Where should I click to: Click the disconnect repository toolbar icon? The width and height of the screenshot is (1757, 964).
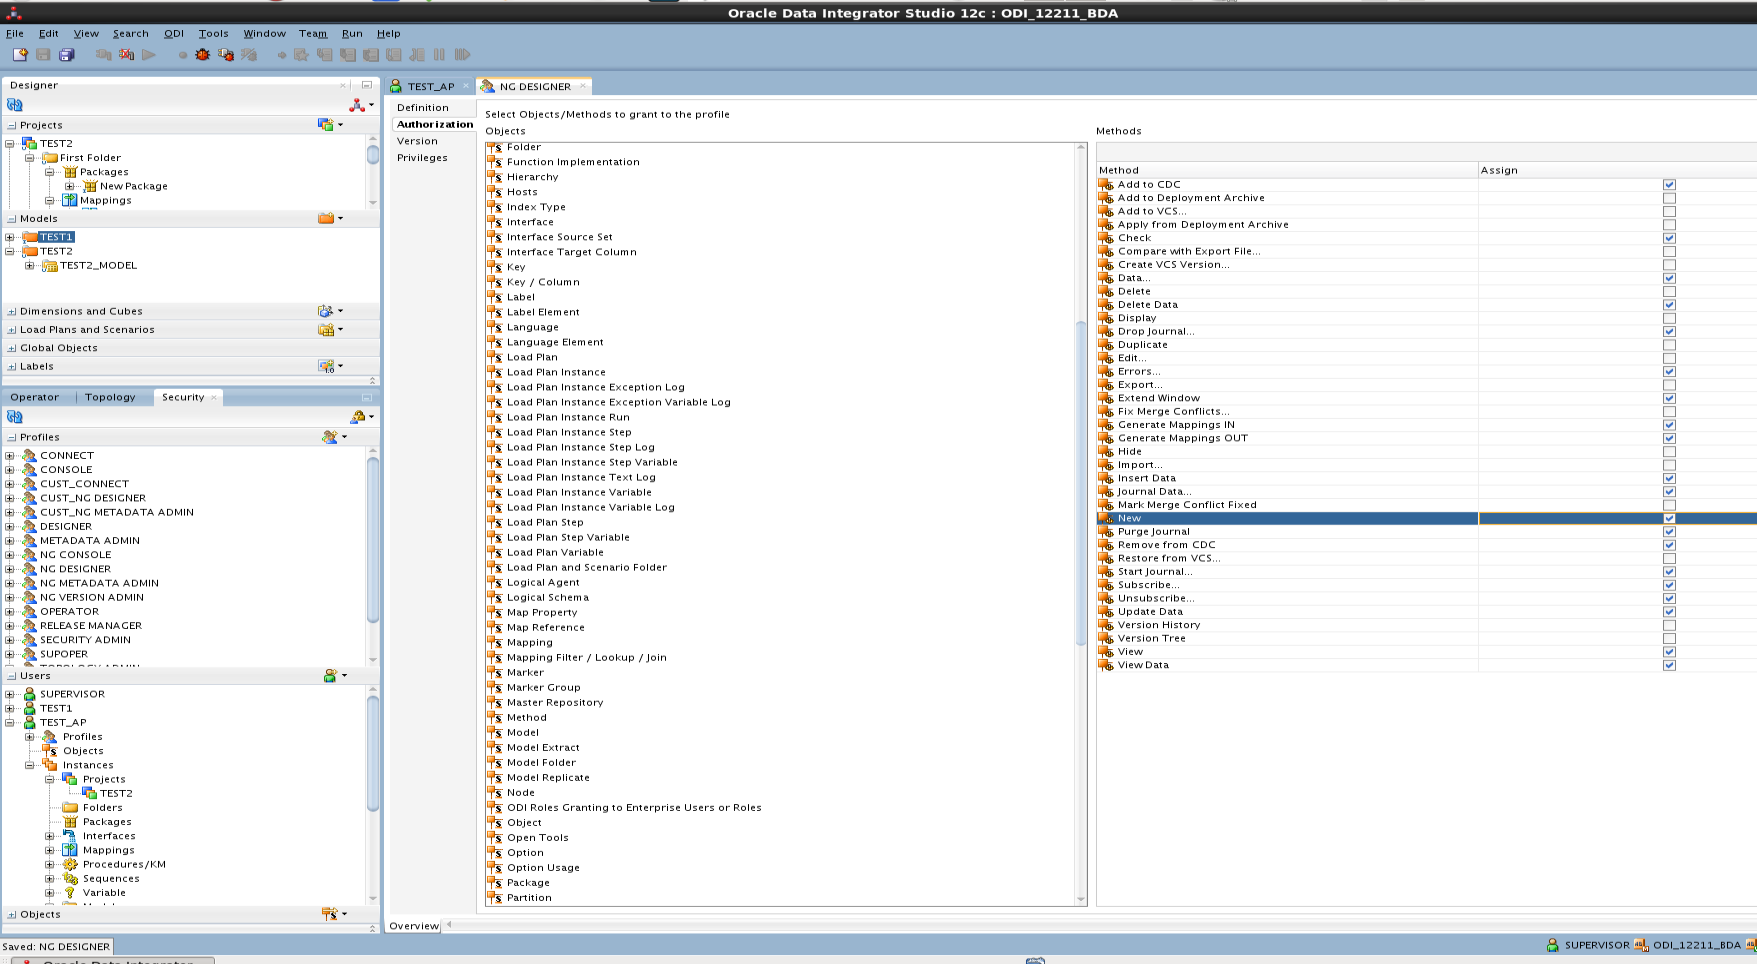127,55
